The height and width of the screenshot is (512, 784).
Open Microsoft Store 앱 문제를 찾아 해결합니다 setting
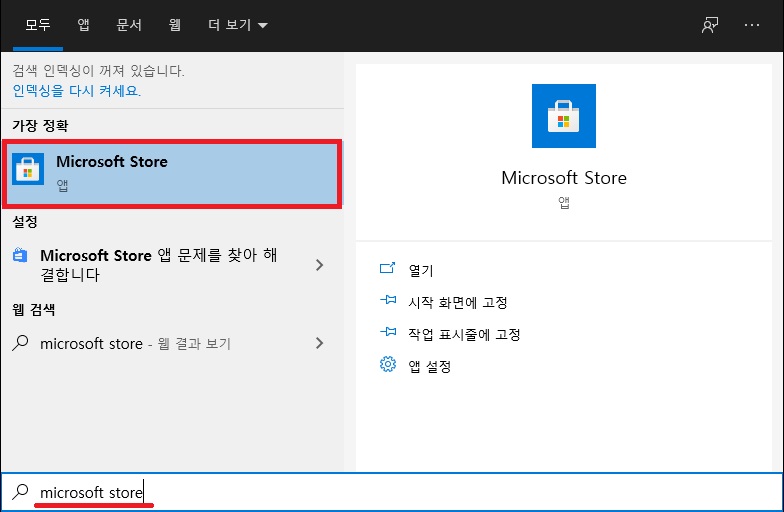click(x=172, y=265)
